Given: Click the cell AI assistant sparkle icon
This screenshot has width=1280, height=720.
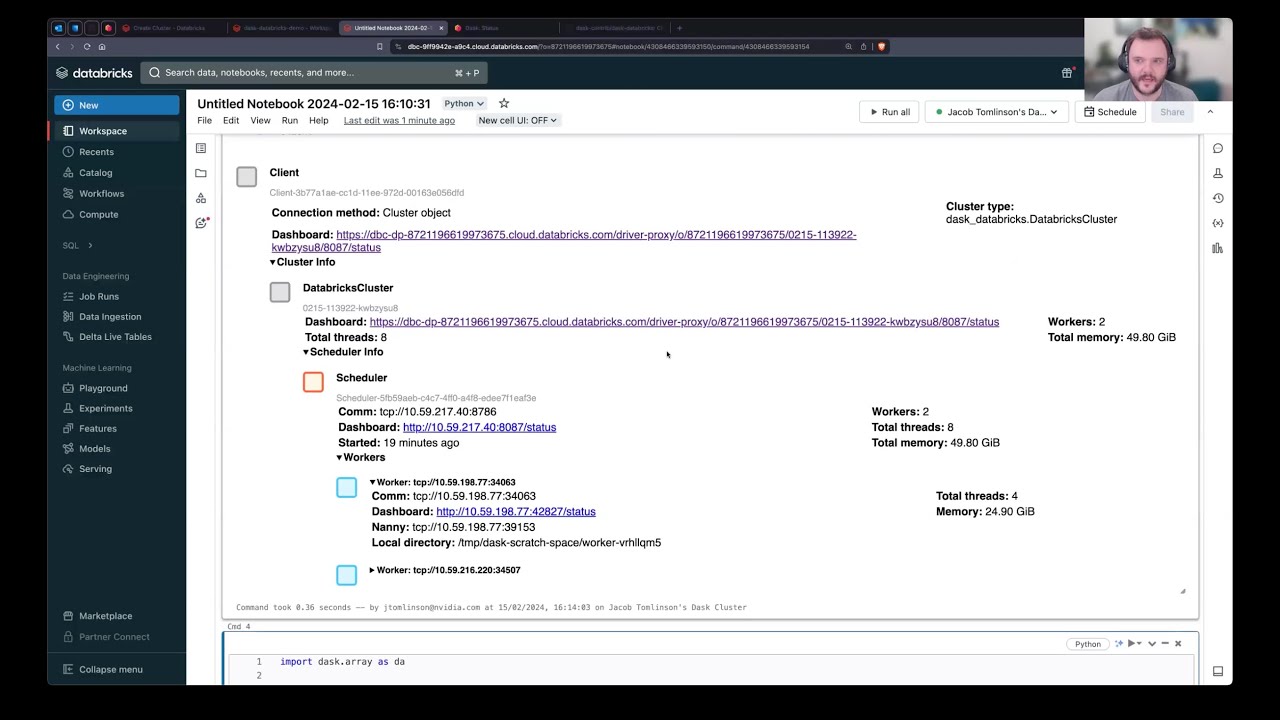Looking at the screenshot, I should [1119, 644].
